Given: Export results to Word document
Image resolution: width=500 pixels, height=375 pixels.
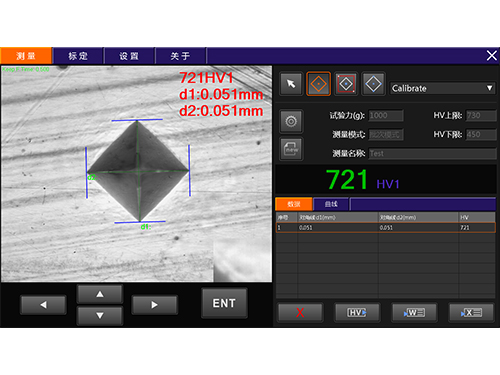Looking at the screenshot, I should (x=414, y=312).
